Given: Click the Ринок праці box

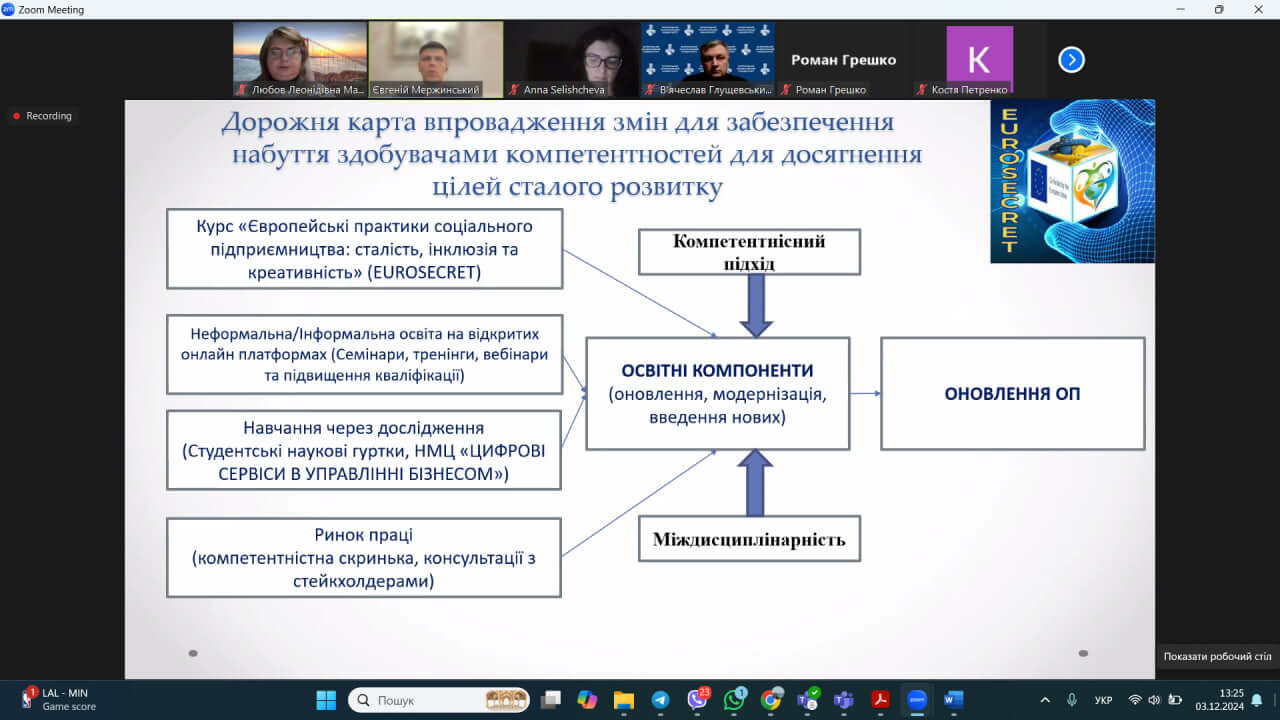Looking at the screenshot, I should tap(364, 558).
